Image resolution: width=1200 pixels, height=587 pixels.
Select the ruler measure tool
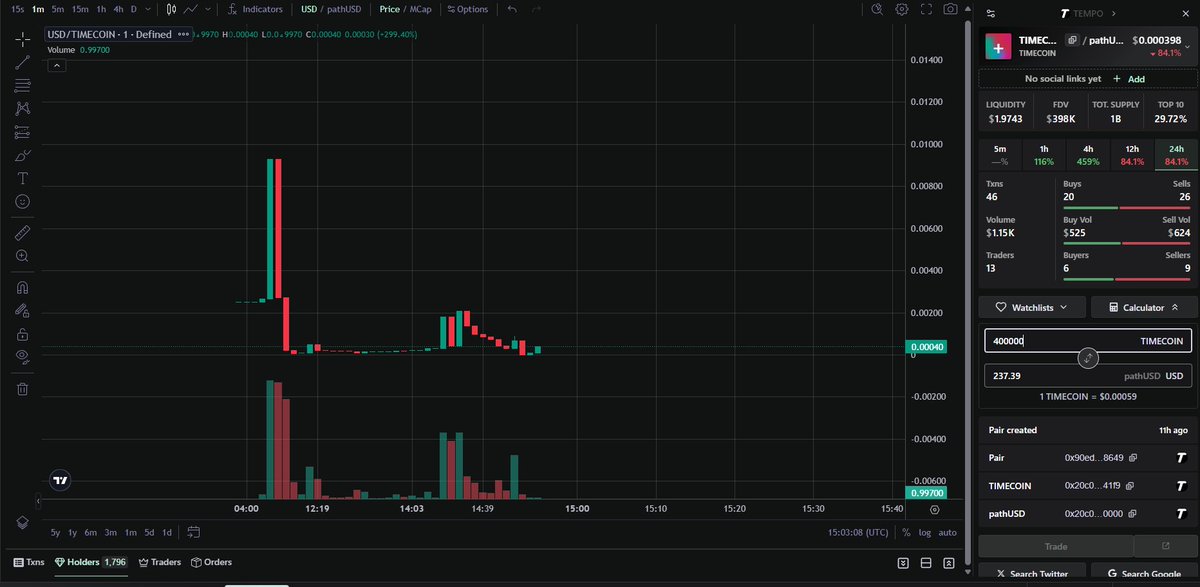click(x=22, y=232)
